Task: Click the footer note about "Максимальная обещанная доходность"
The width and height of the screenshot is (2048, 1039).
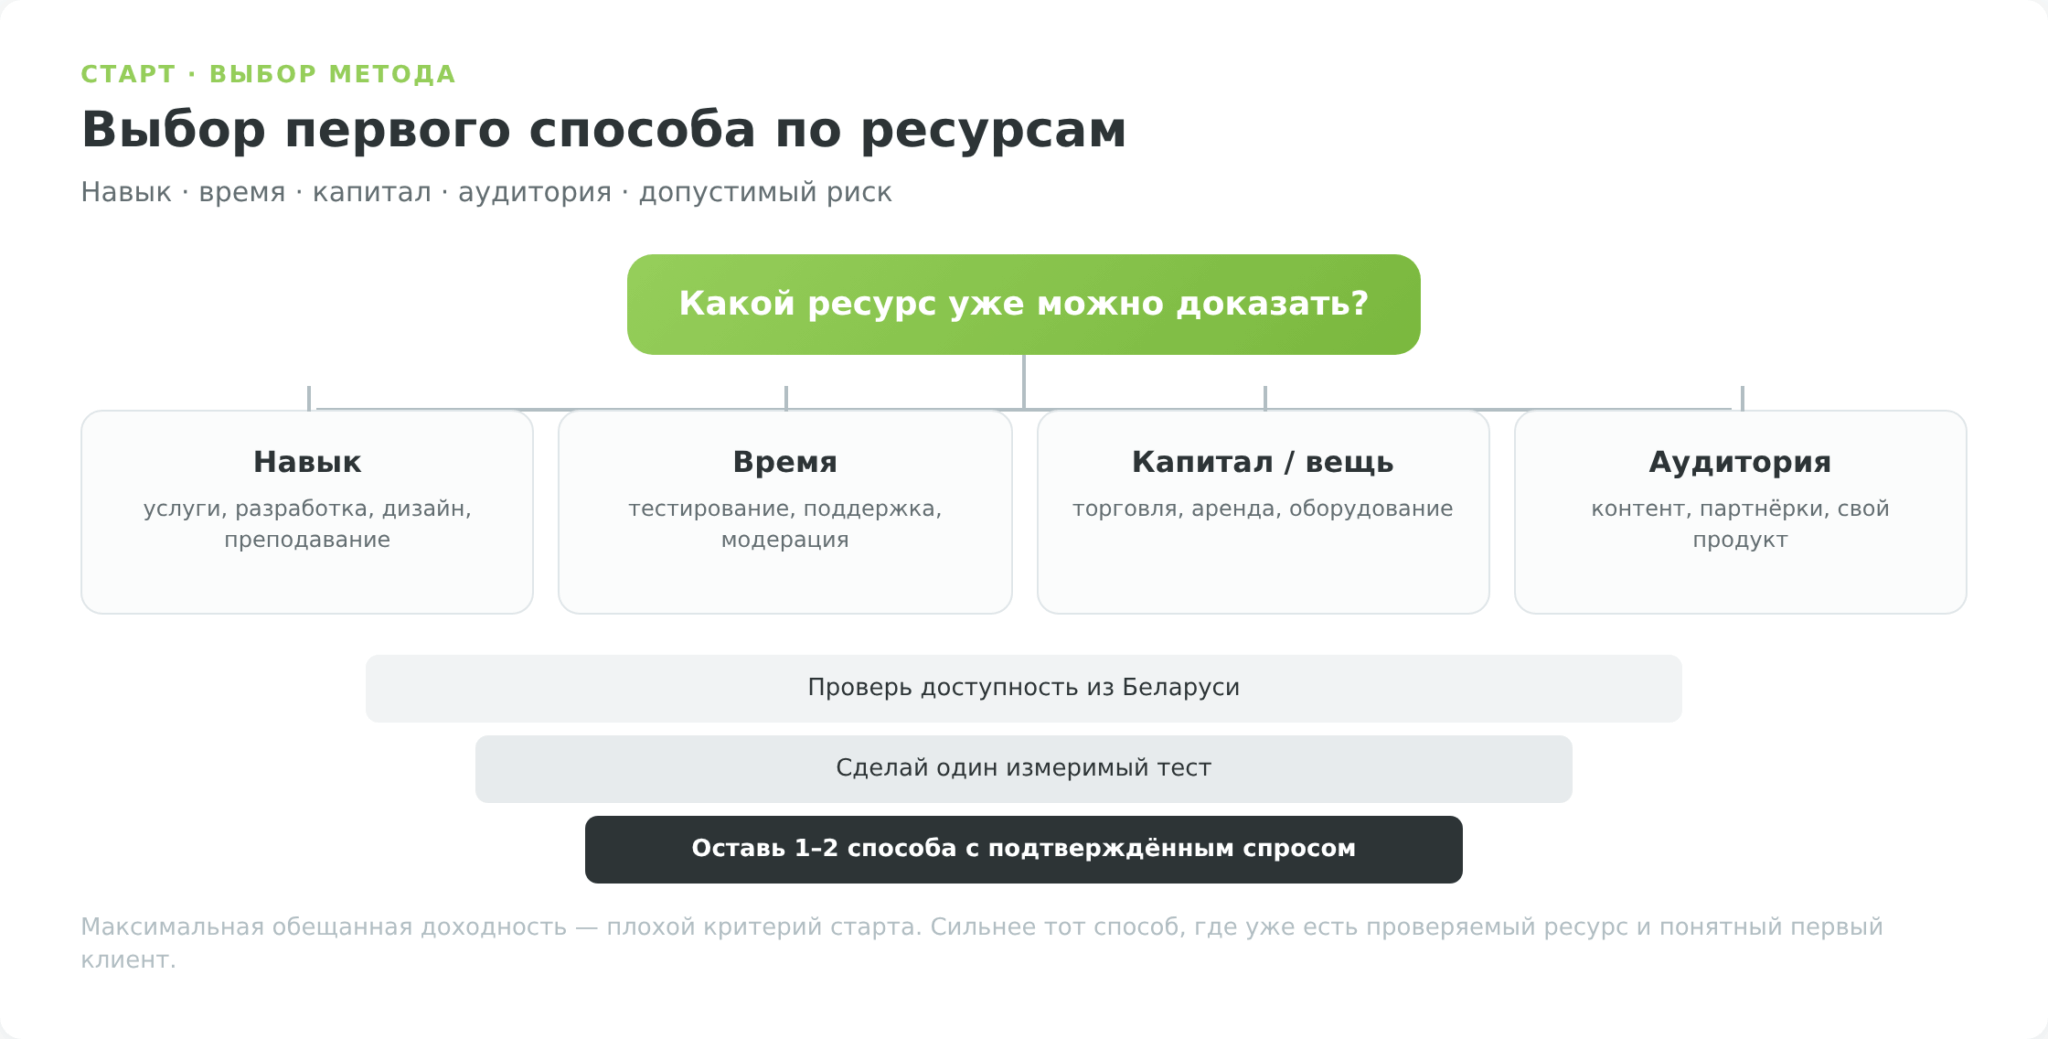Action: click(981, 943)
